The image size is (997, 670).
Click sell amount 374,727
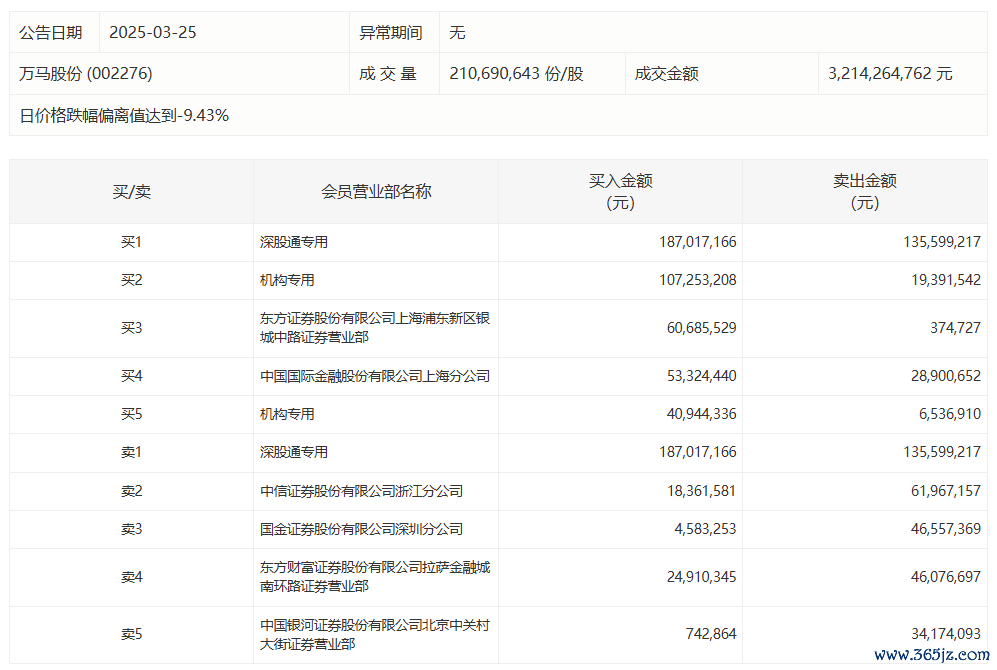coord(955,328)
